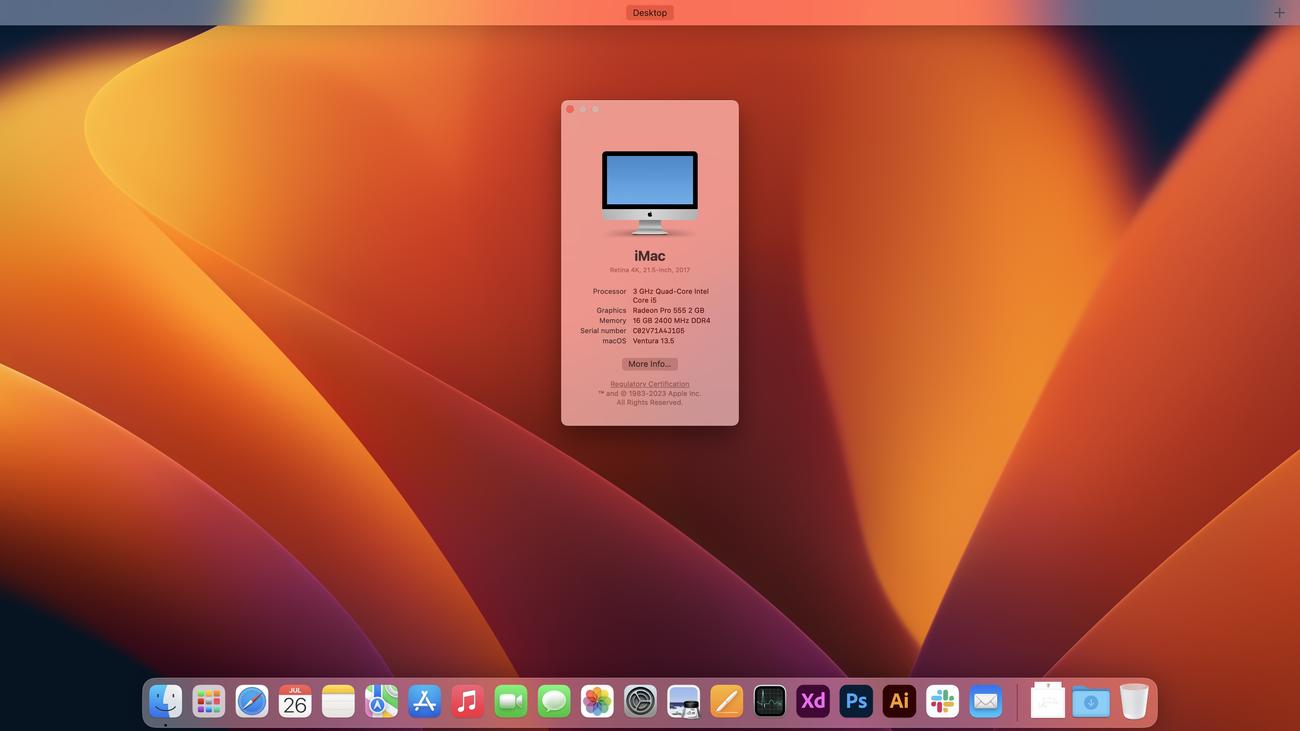
Task: Launch Adobe Photoshop from dock
Action: pyautogui.click(x=856, y=701)
